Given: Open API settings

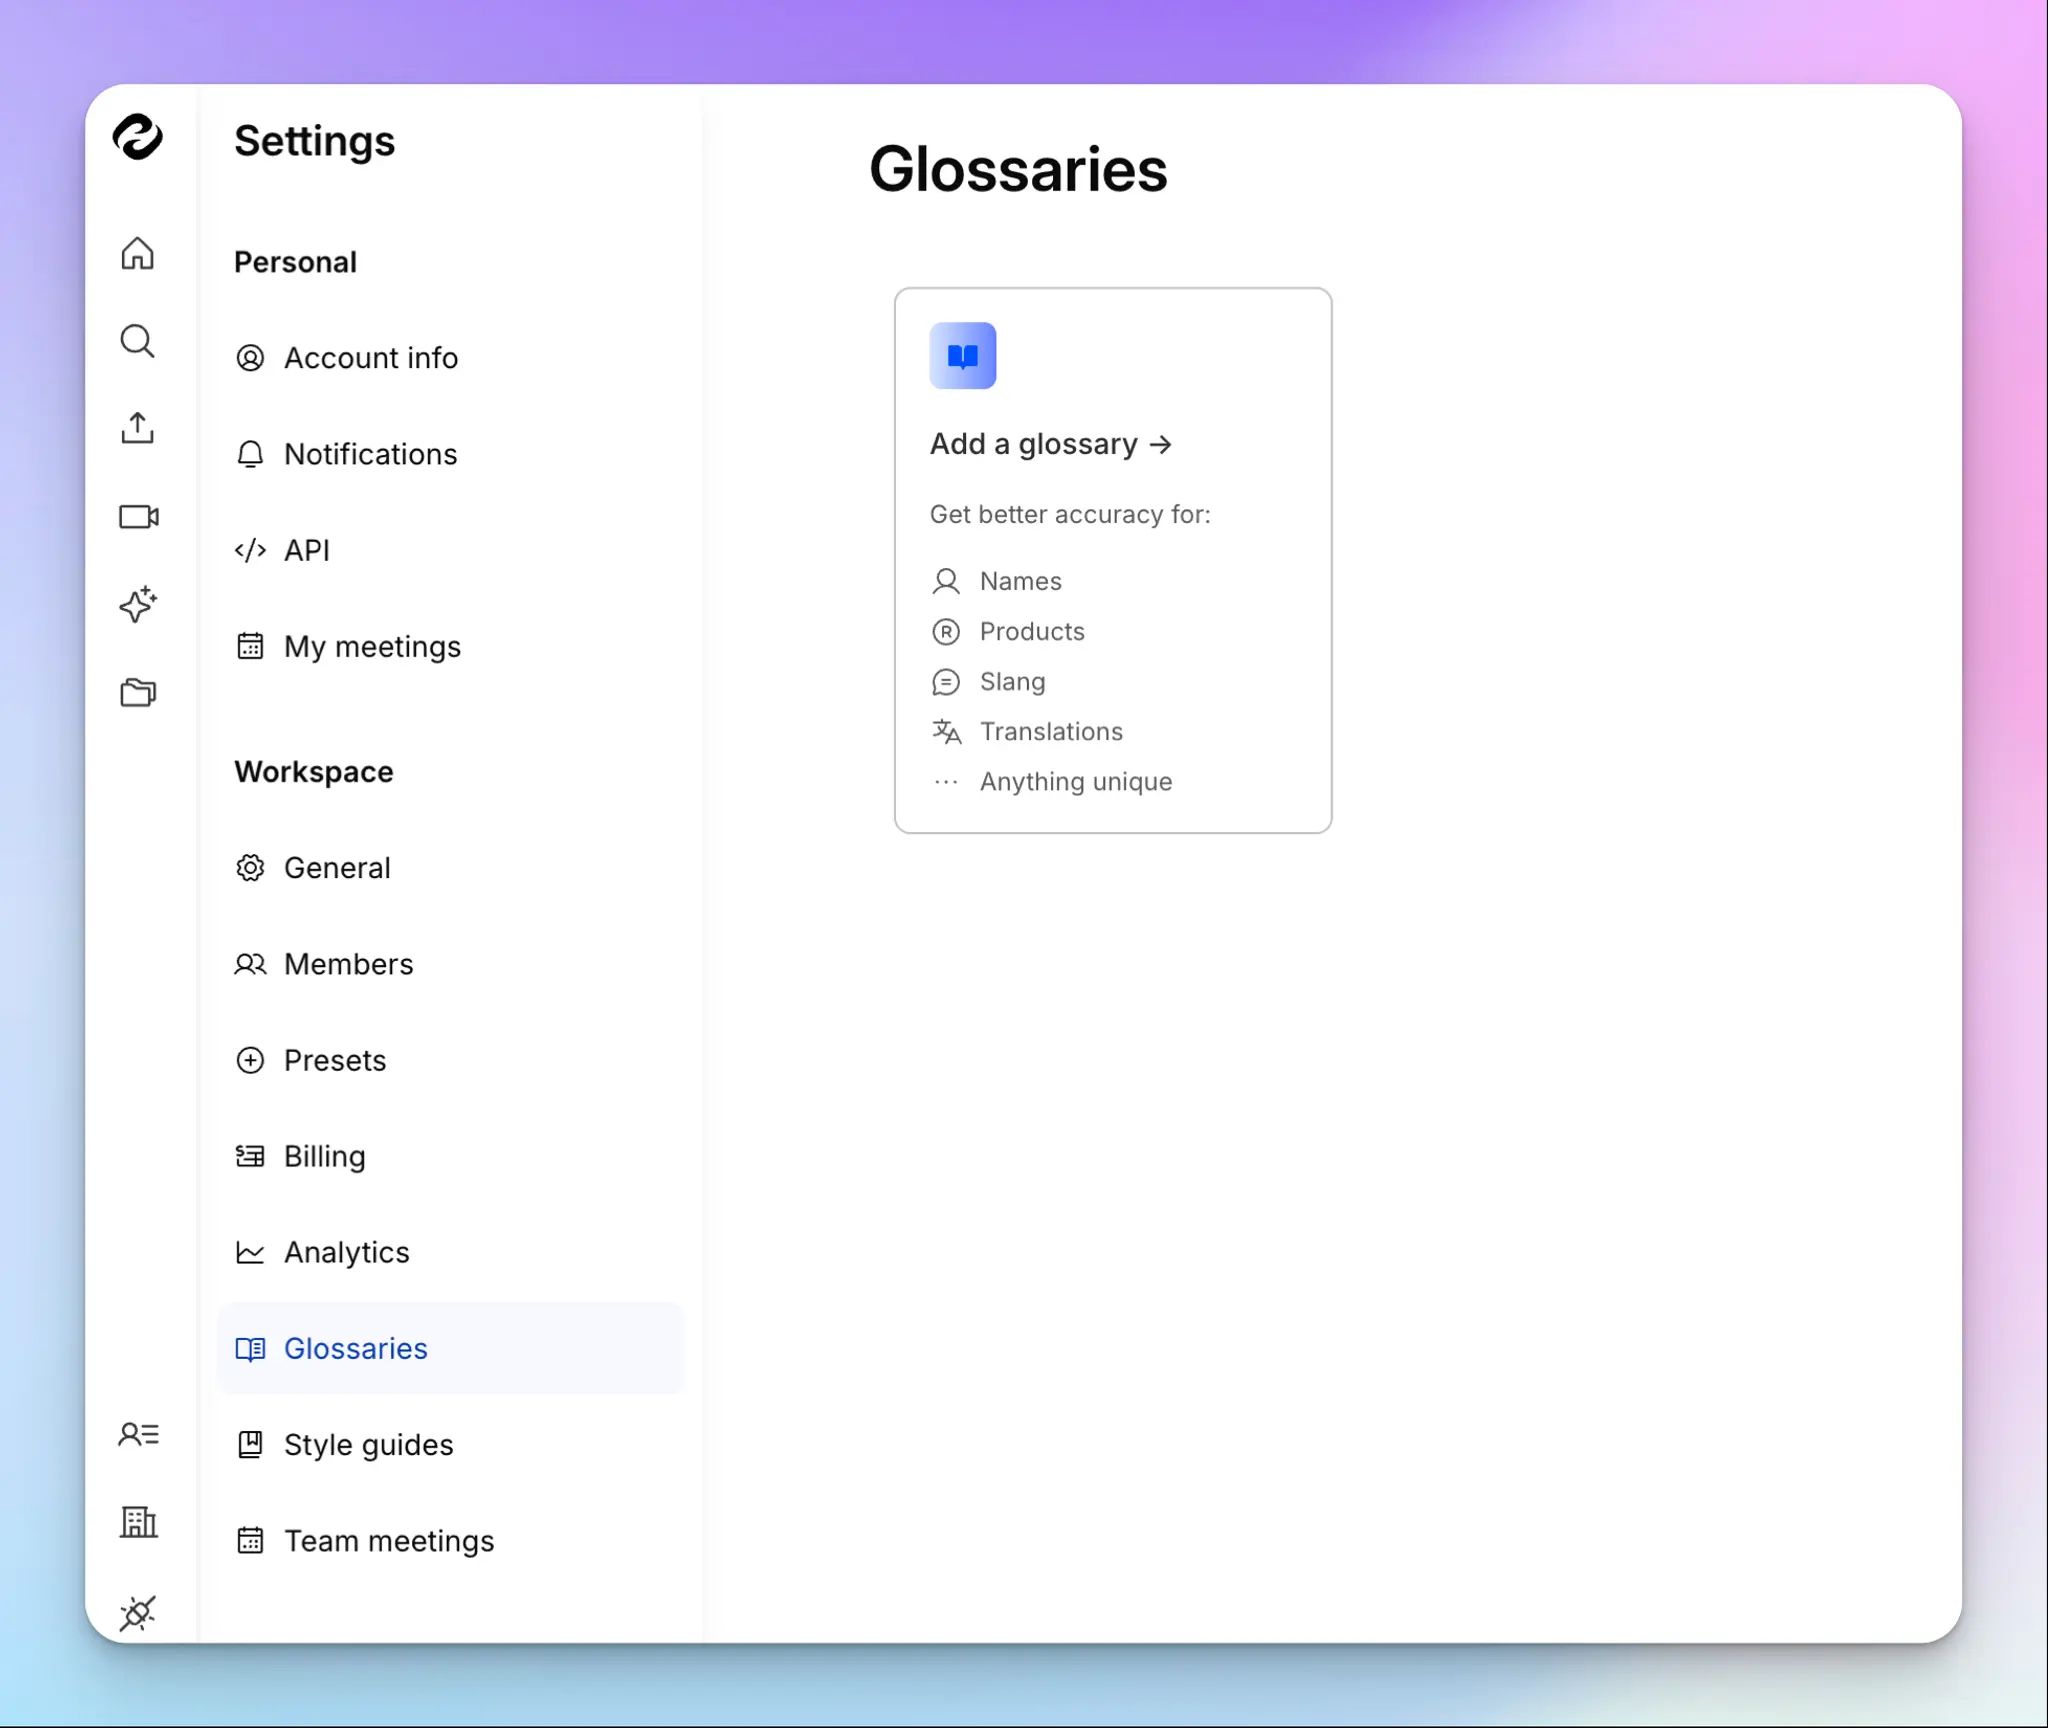Looking at the screenshot, I should pos(307,550).
